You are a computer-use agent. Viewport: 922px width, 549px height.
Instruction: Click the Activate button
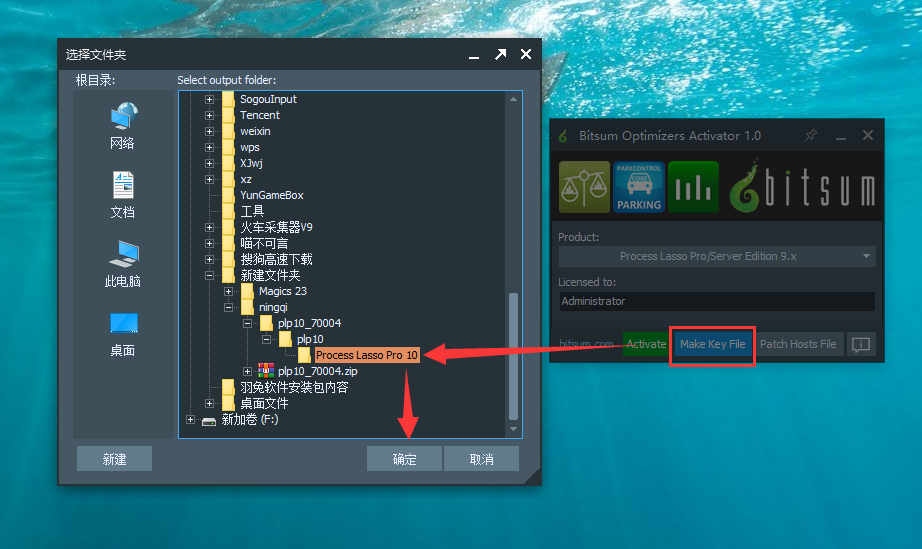646,344
